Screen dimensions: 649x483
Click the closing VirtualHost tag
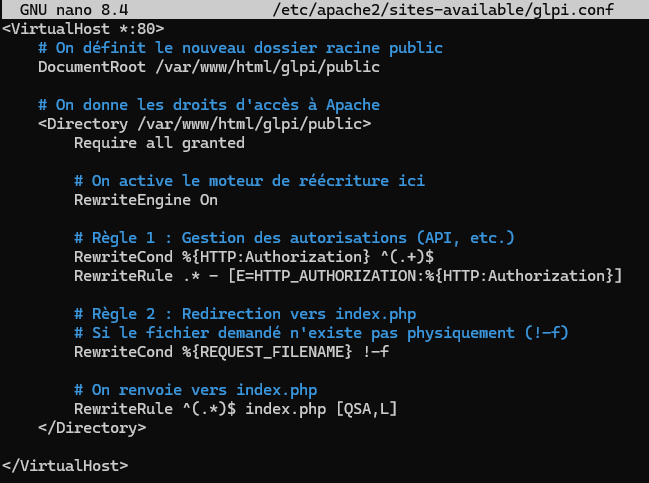pos(65,466)
